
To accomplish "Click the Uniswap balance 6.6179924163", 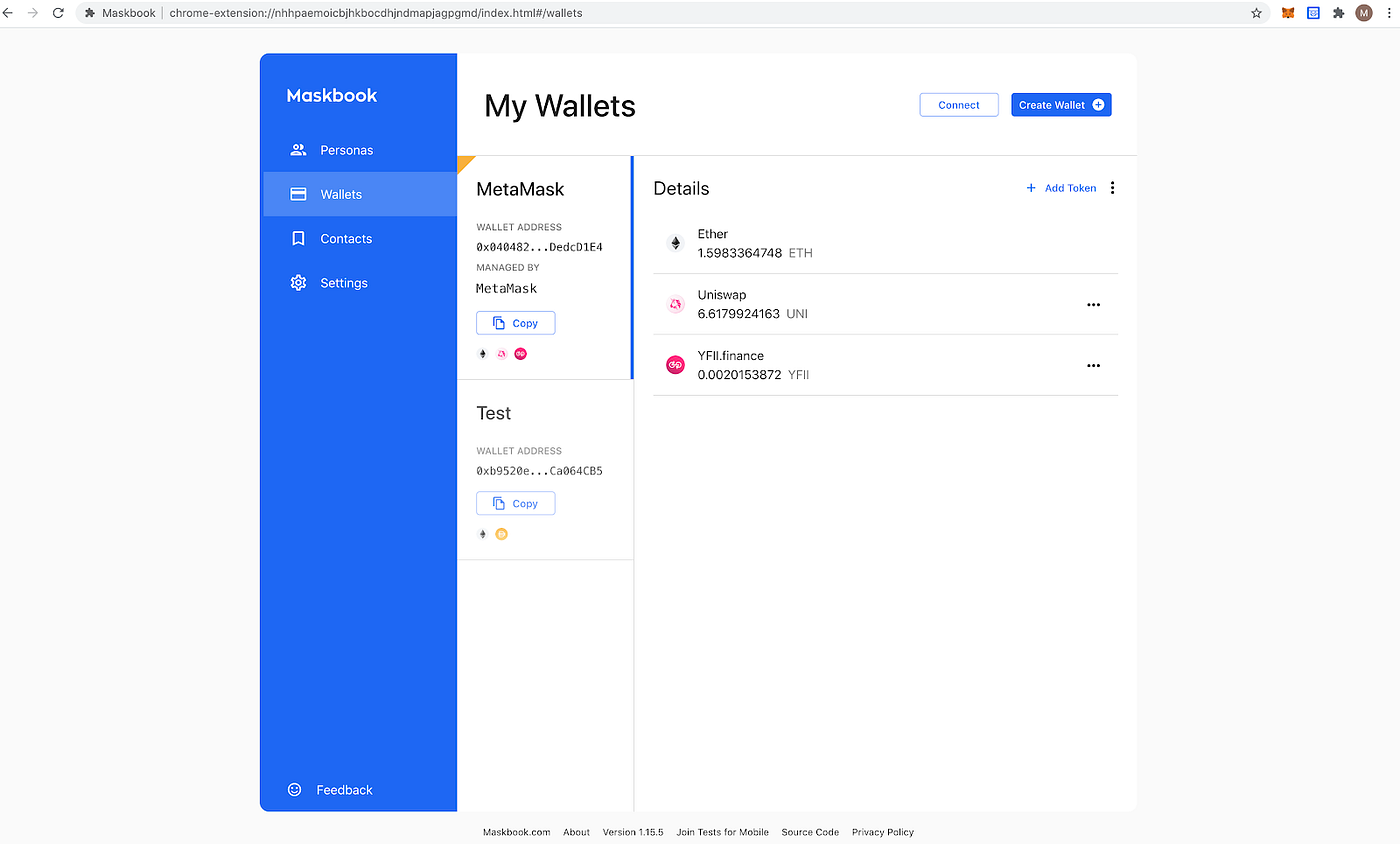I will (x=739, y=314).
